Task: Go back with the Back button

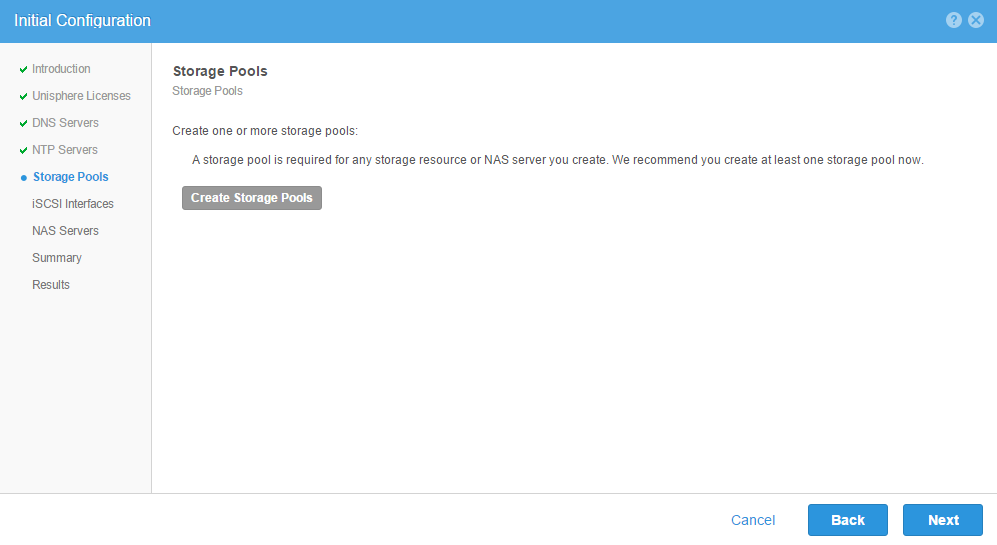Action: (848, 520)
